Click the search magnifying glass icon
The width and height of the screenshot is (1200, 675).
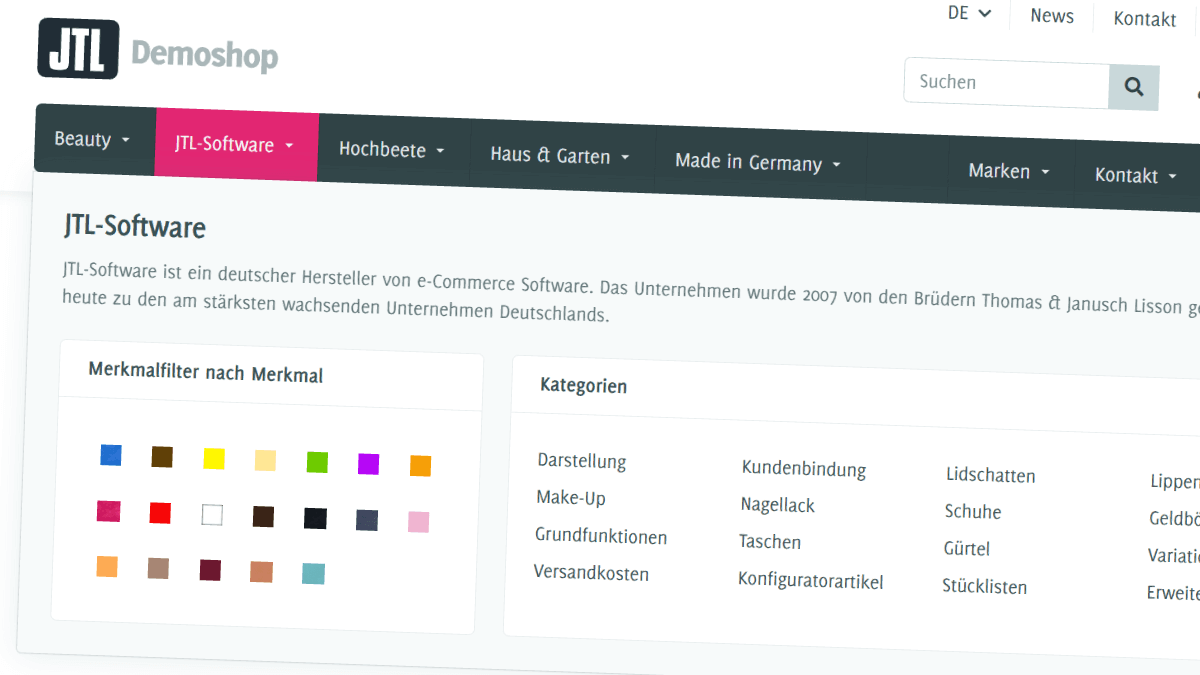point(1133,87)
